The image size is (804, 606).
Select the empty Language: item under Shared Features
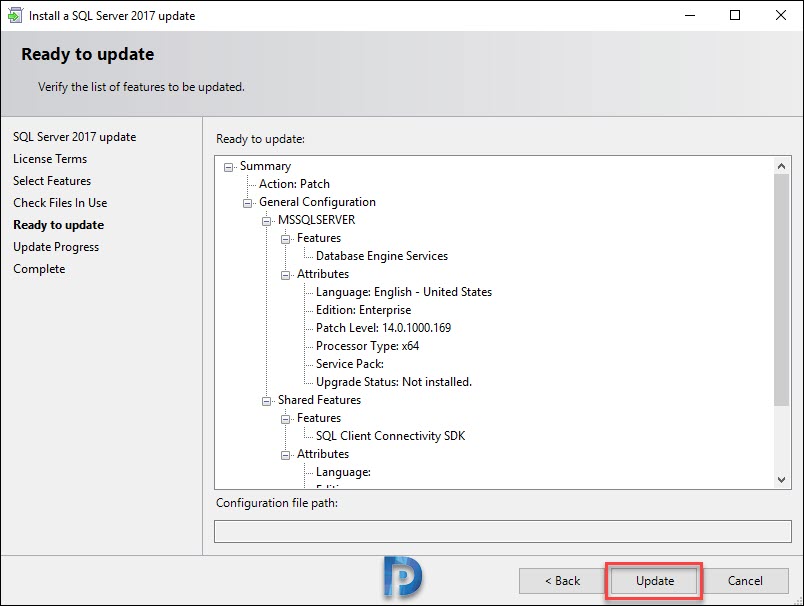click(x=344, y=472)
